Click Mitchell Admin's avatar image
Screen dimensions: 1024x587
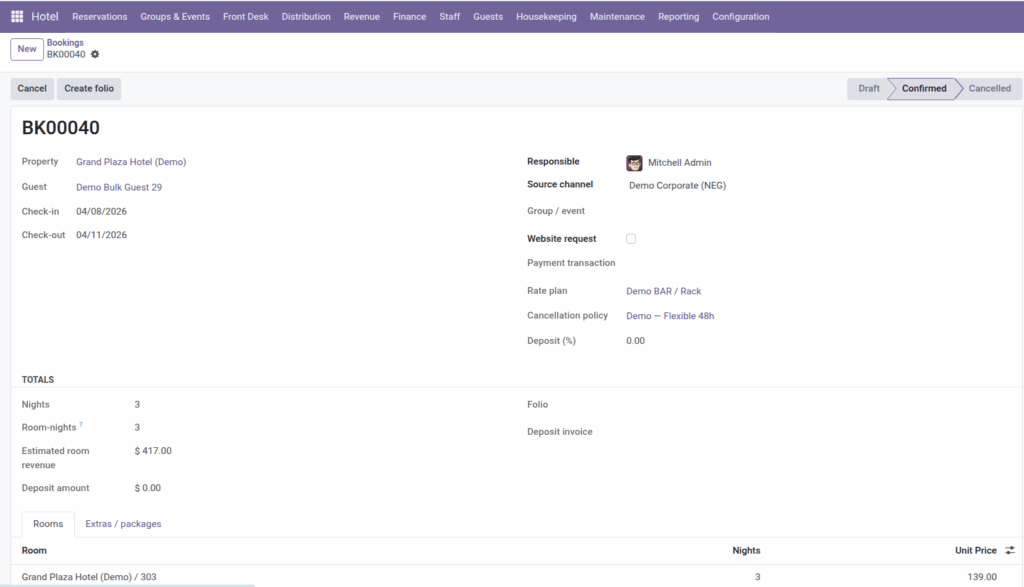[634, 163]
